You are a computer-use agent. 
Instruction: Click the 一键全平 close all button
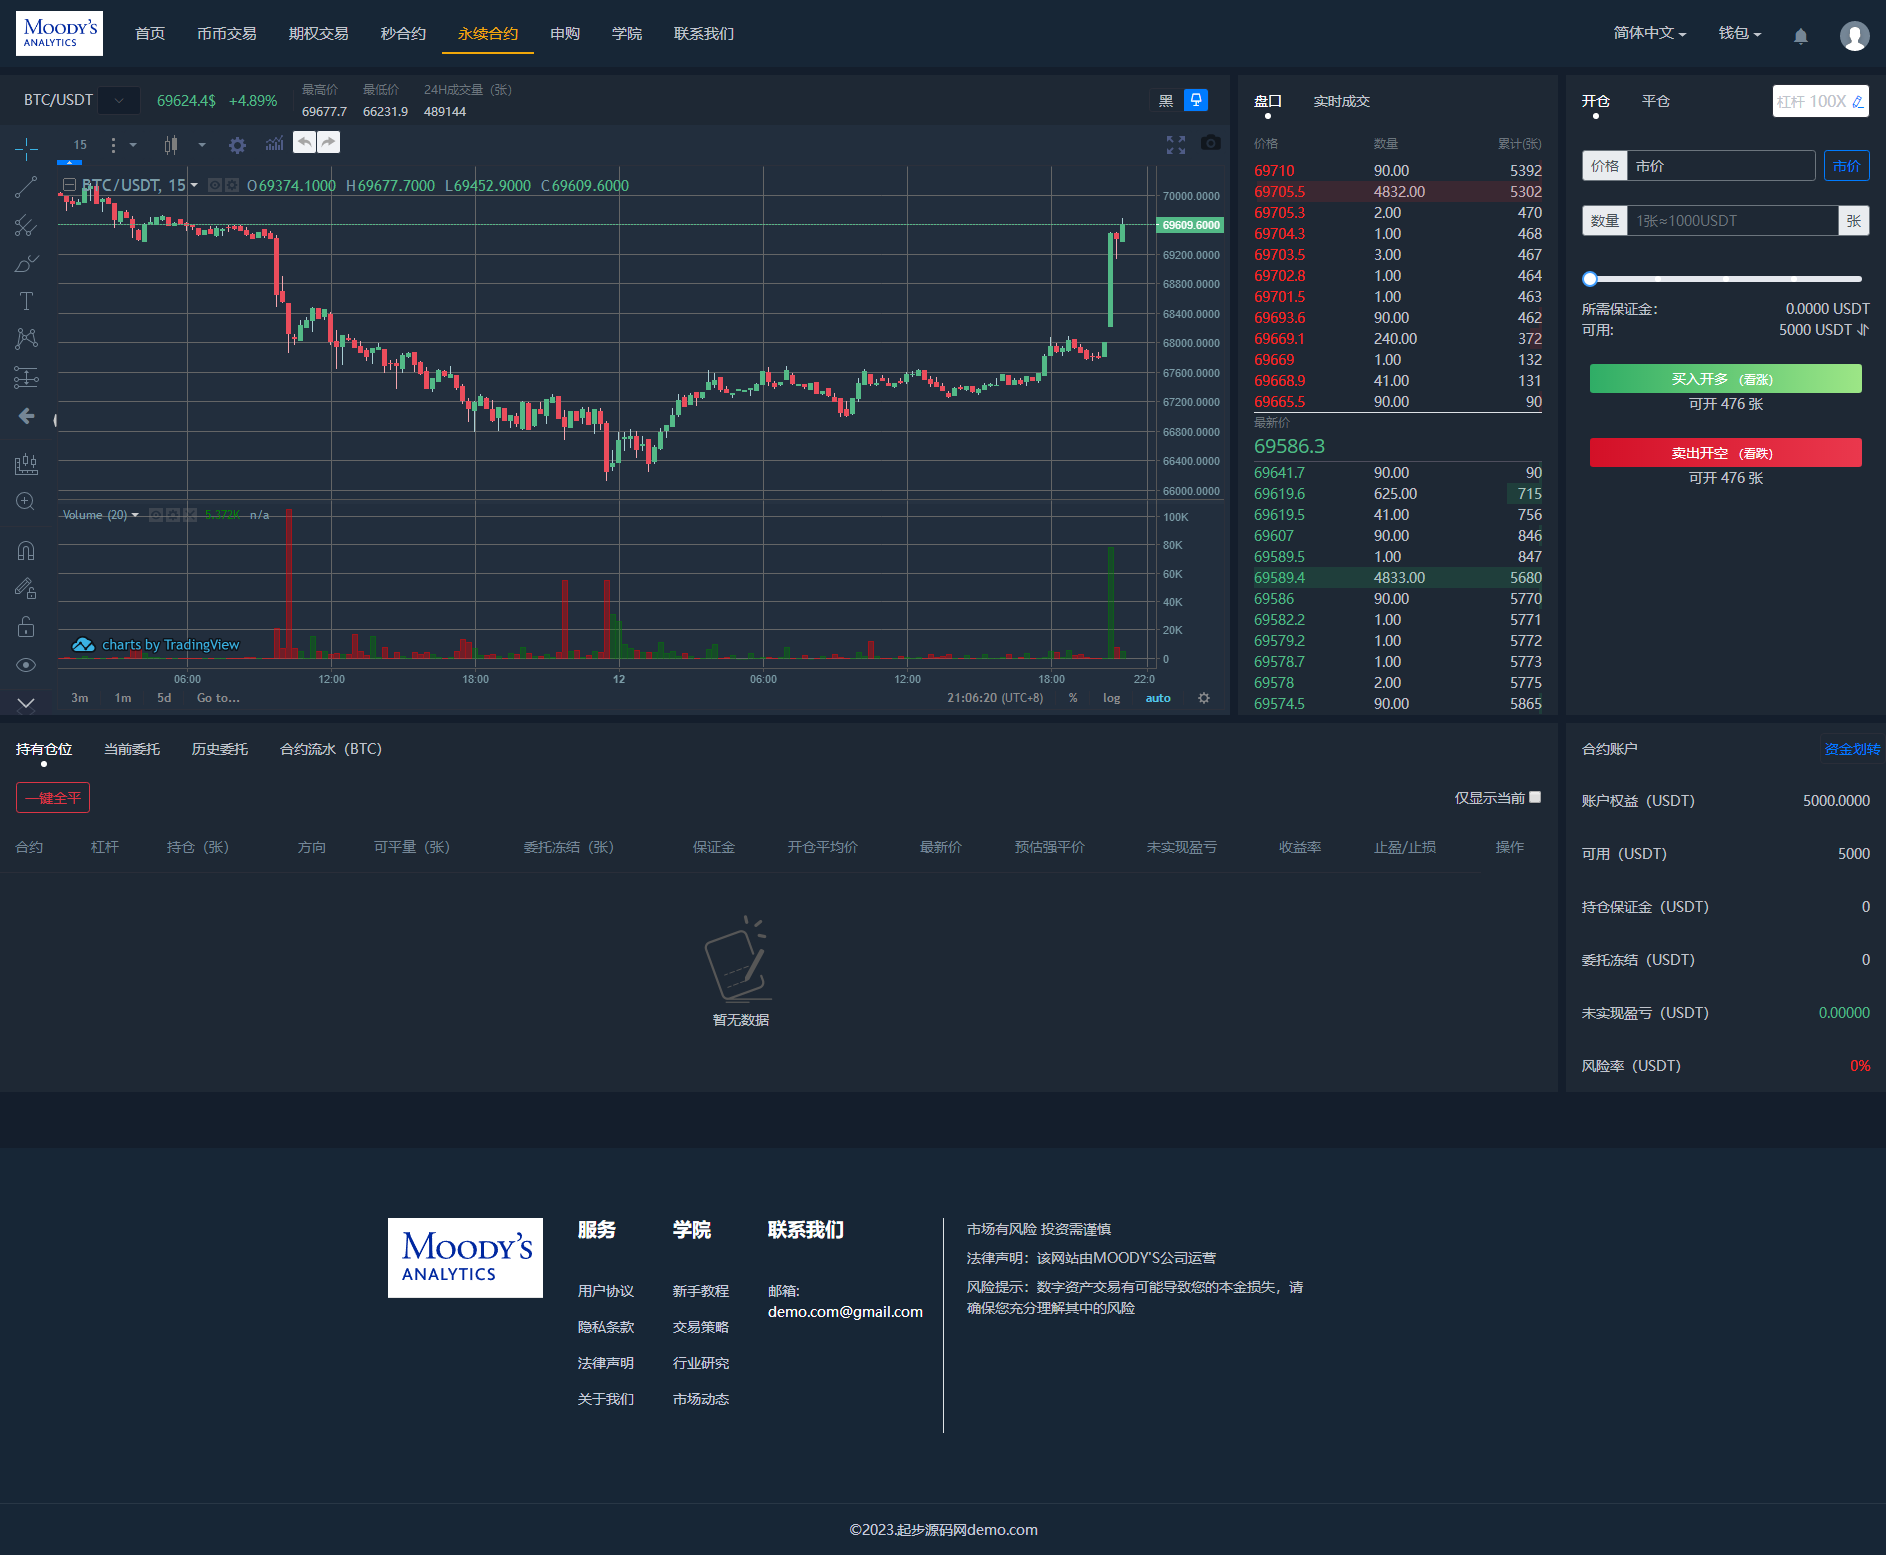click(53, 798)
